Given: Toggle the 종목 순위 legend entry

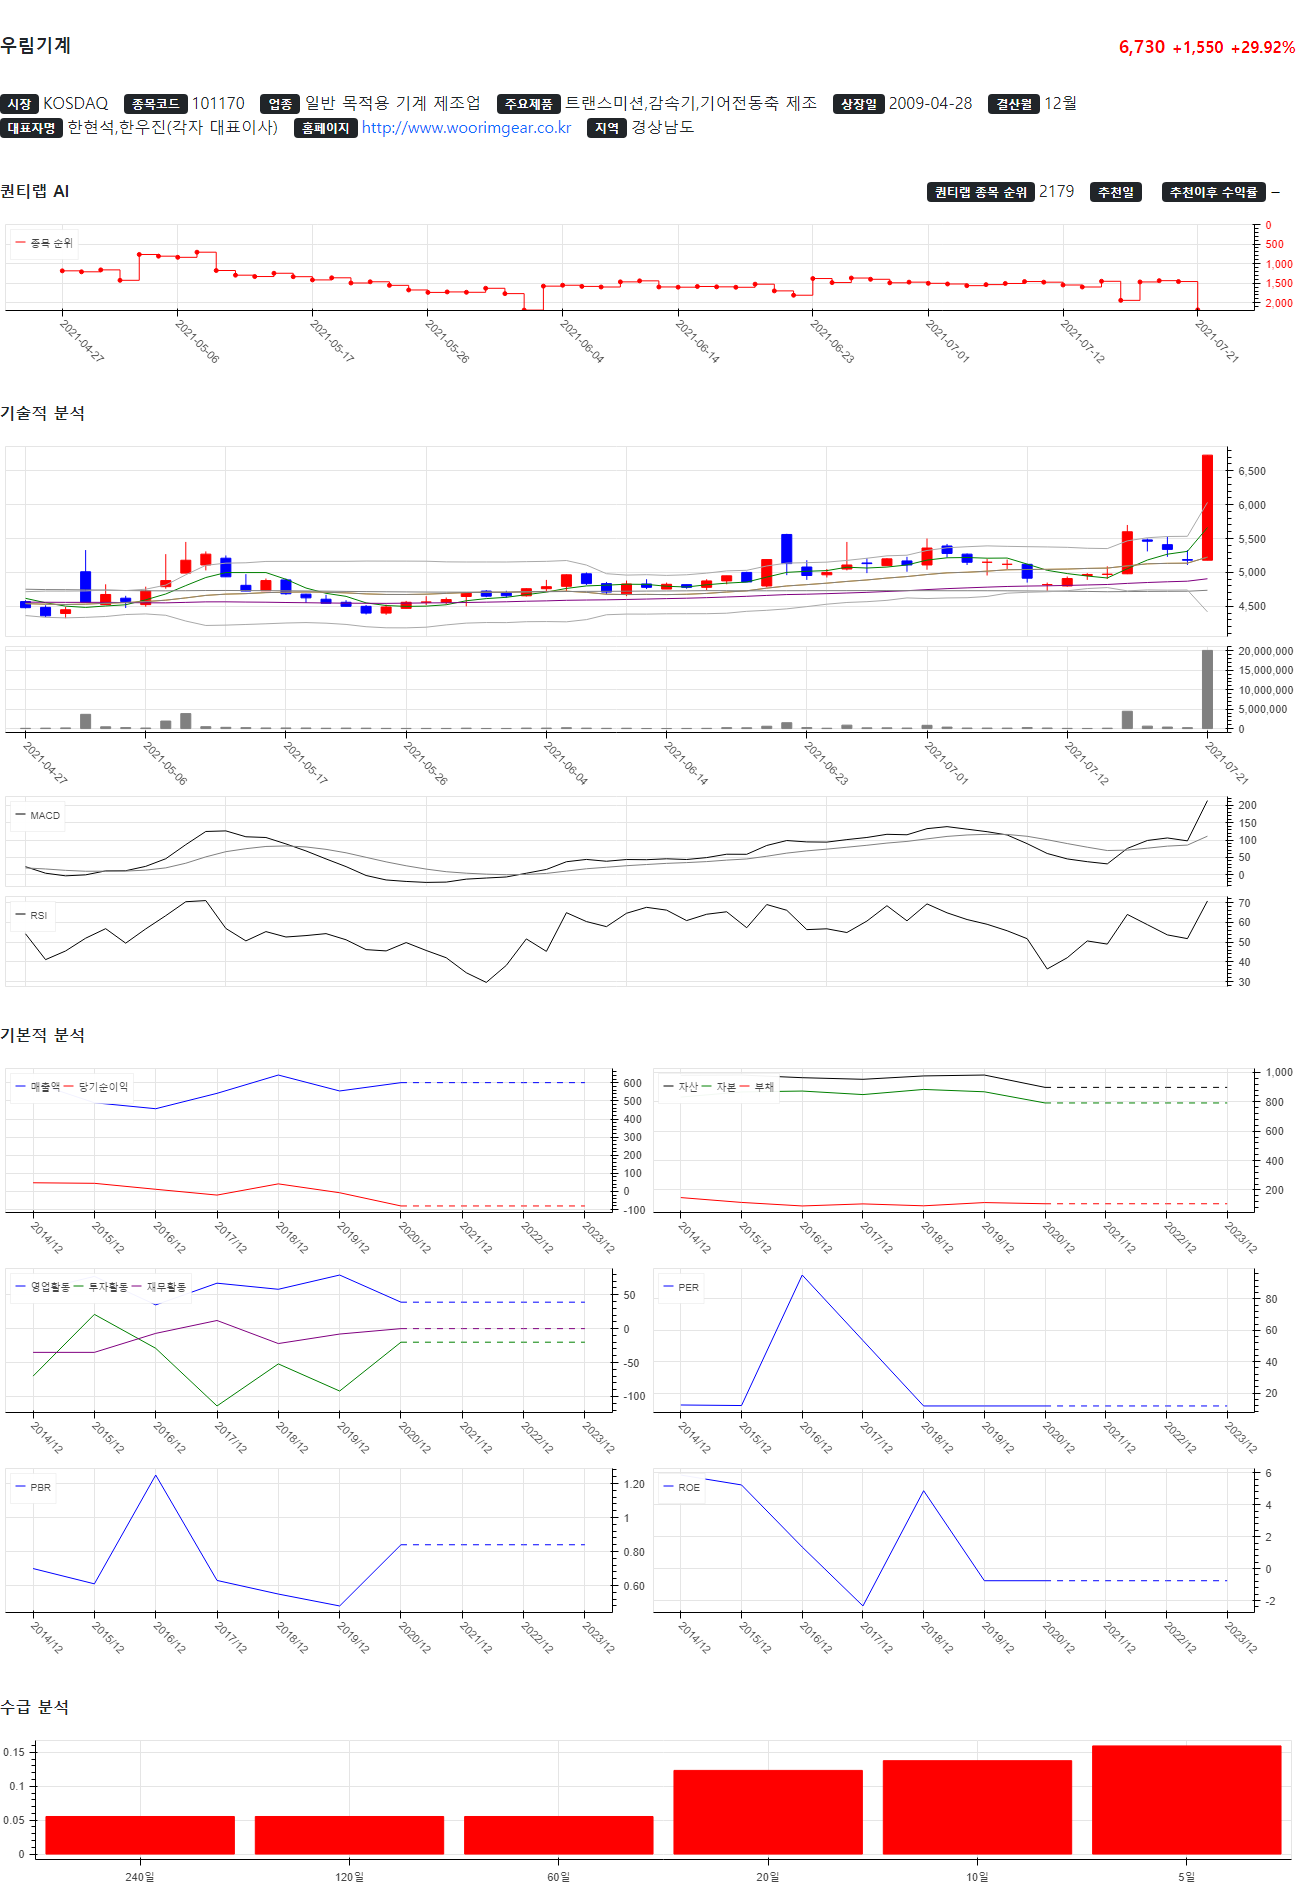Looking at the screenshot, I should [44, 243].
